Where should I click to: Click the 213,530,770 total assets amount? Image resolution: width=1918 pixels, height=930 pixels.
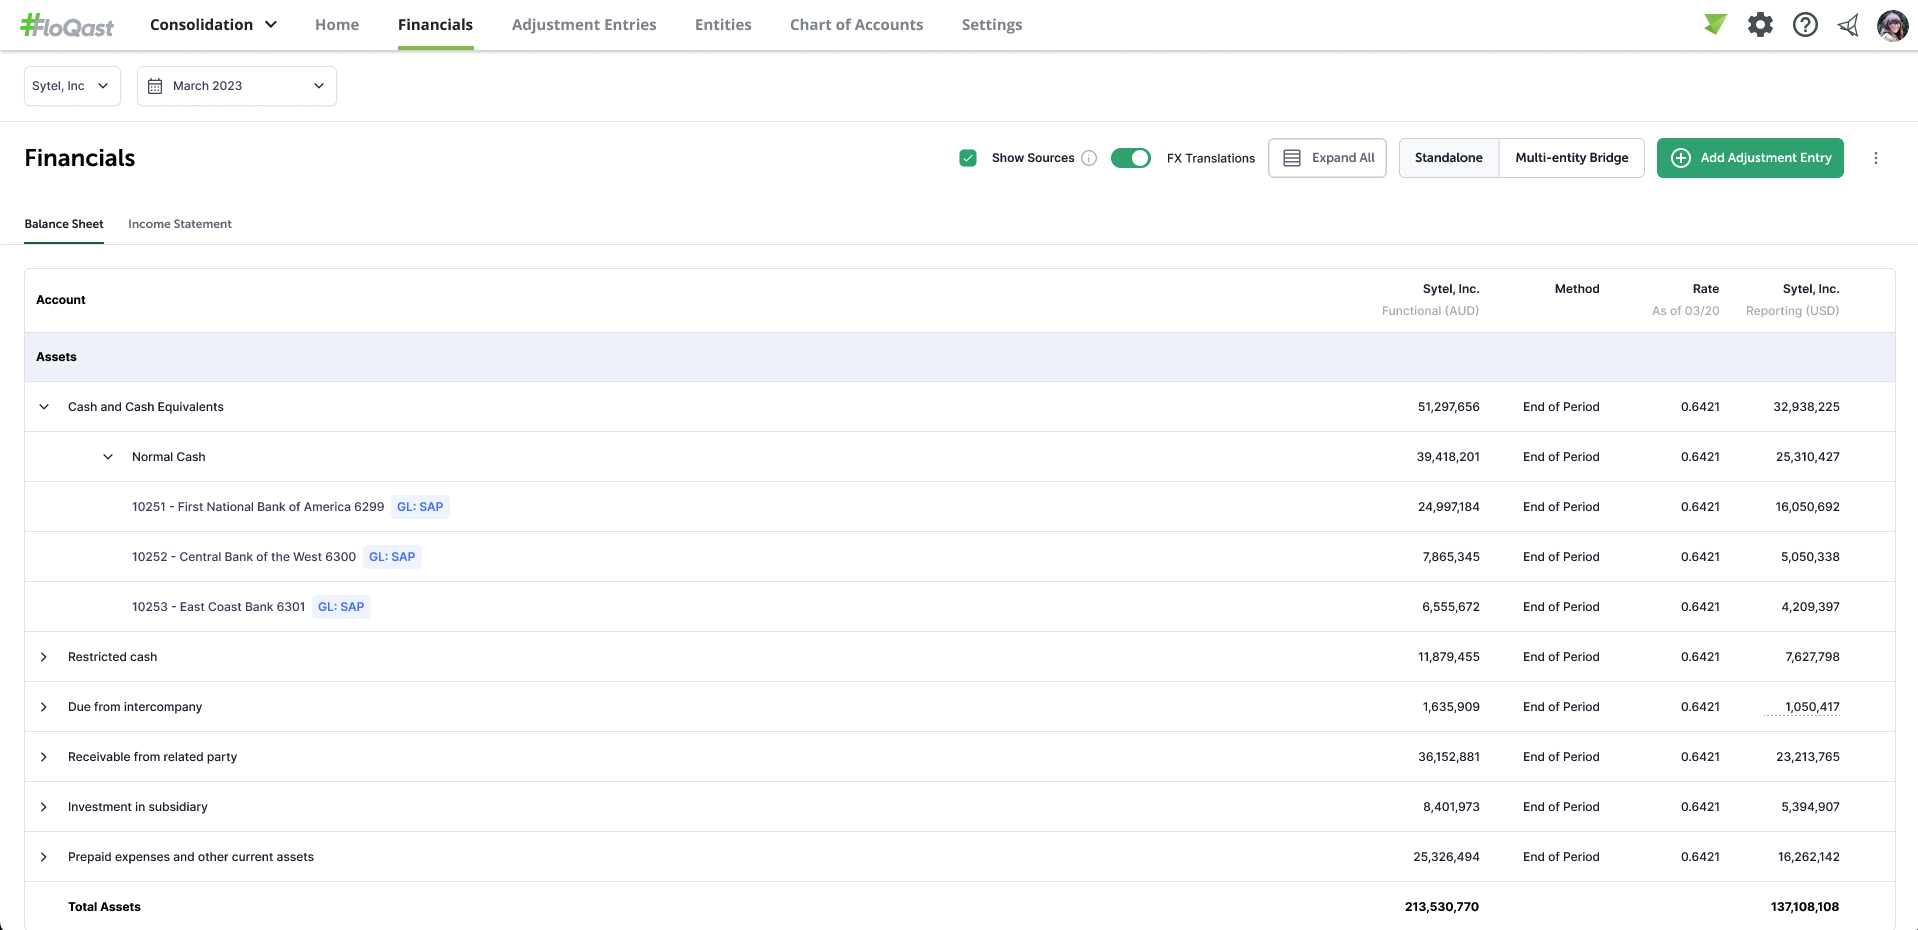[x=1441, y=907]
